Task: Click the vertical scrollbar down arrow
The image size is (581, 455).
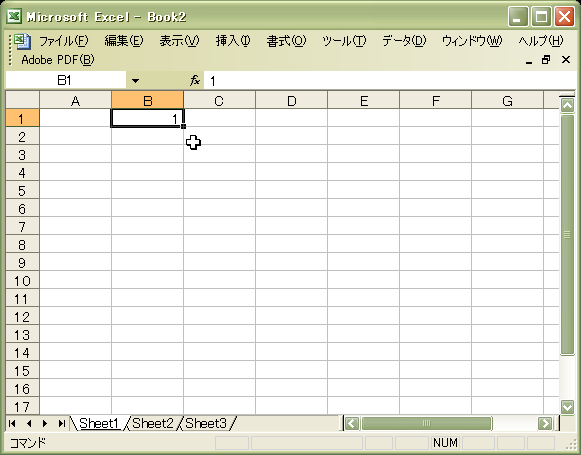Action: point(567,407)
